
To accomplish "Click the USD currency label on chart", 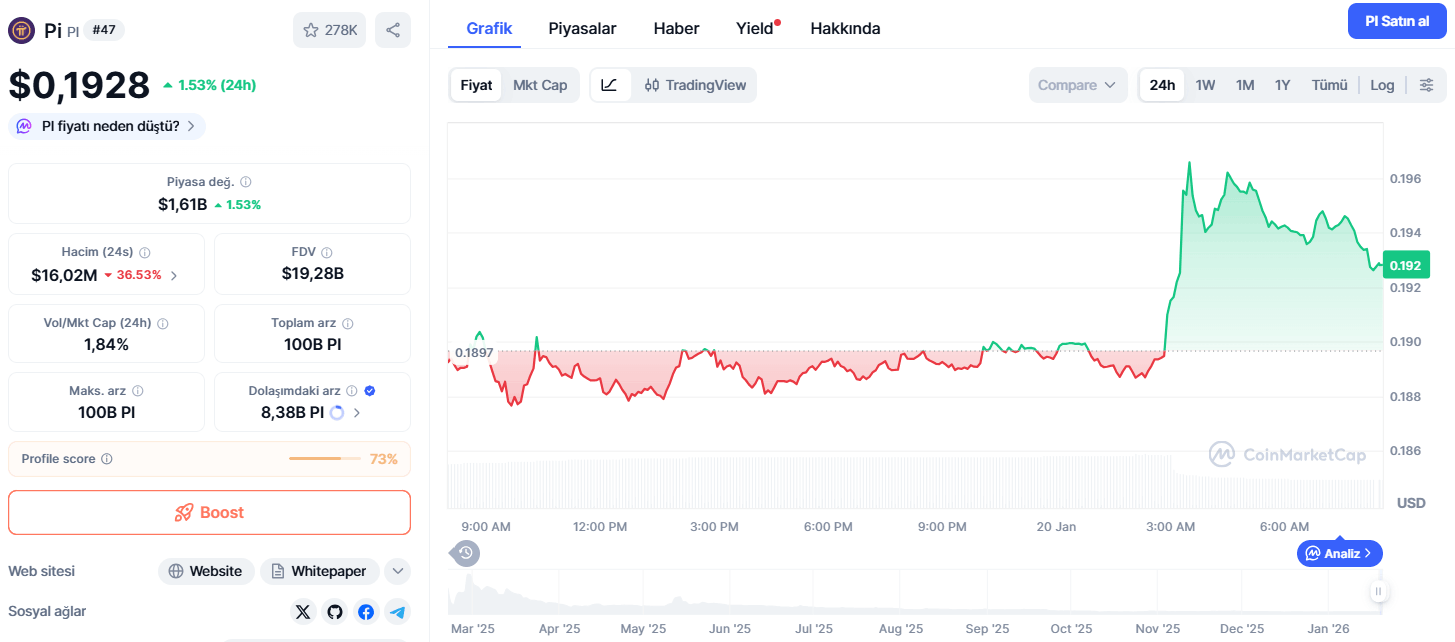I will pos(1411,503).
